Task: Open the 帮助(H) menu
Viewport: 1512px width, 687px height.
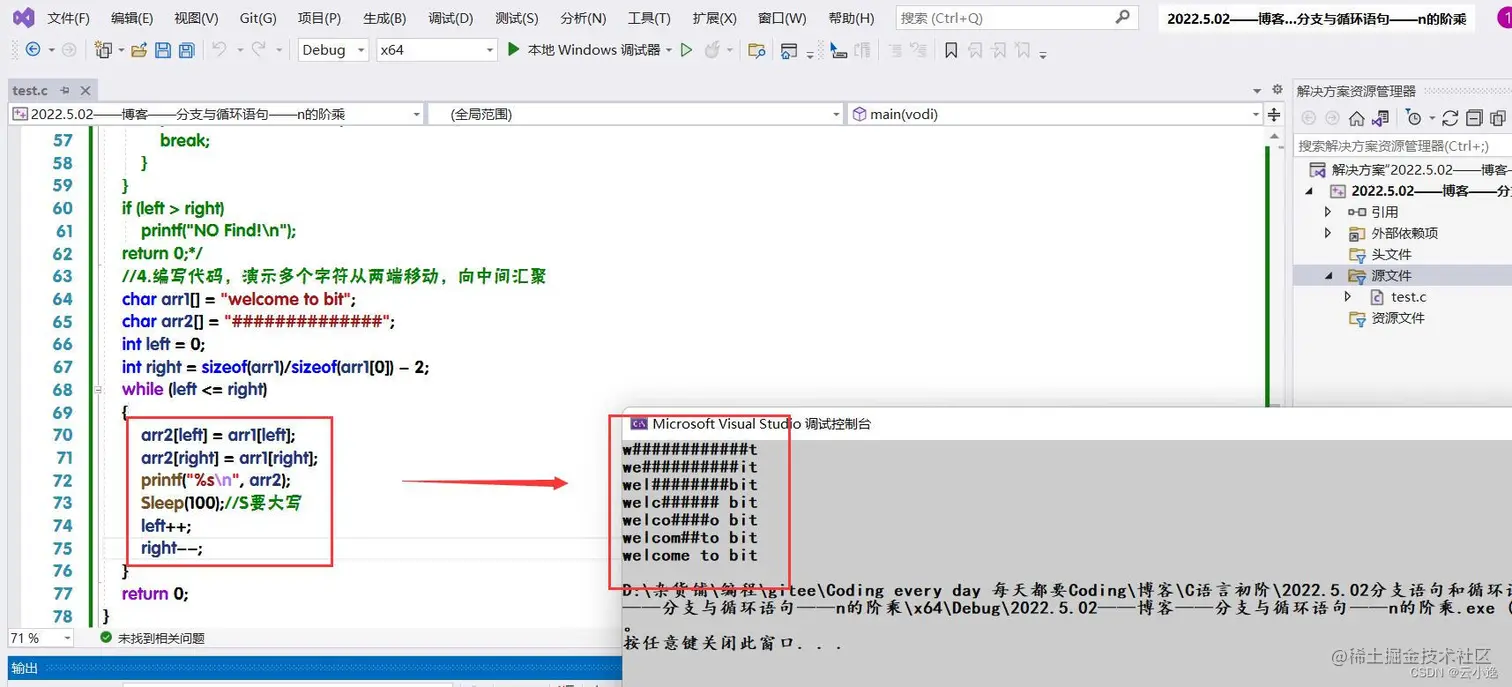Action: click(x=851, y=18)
